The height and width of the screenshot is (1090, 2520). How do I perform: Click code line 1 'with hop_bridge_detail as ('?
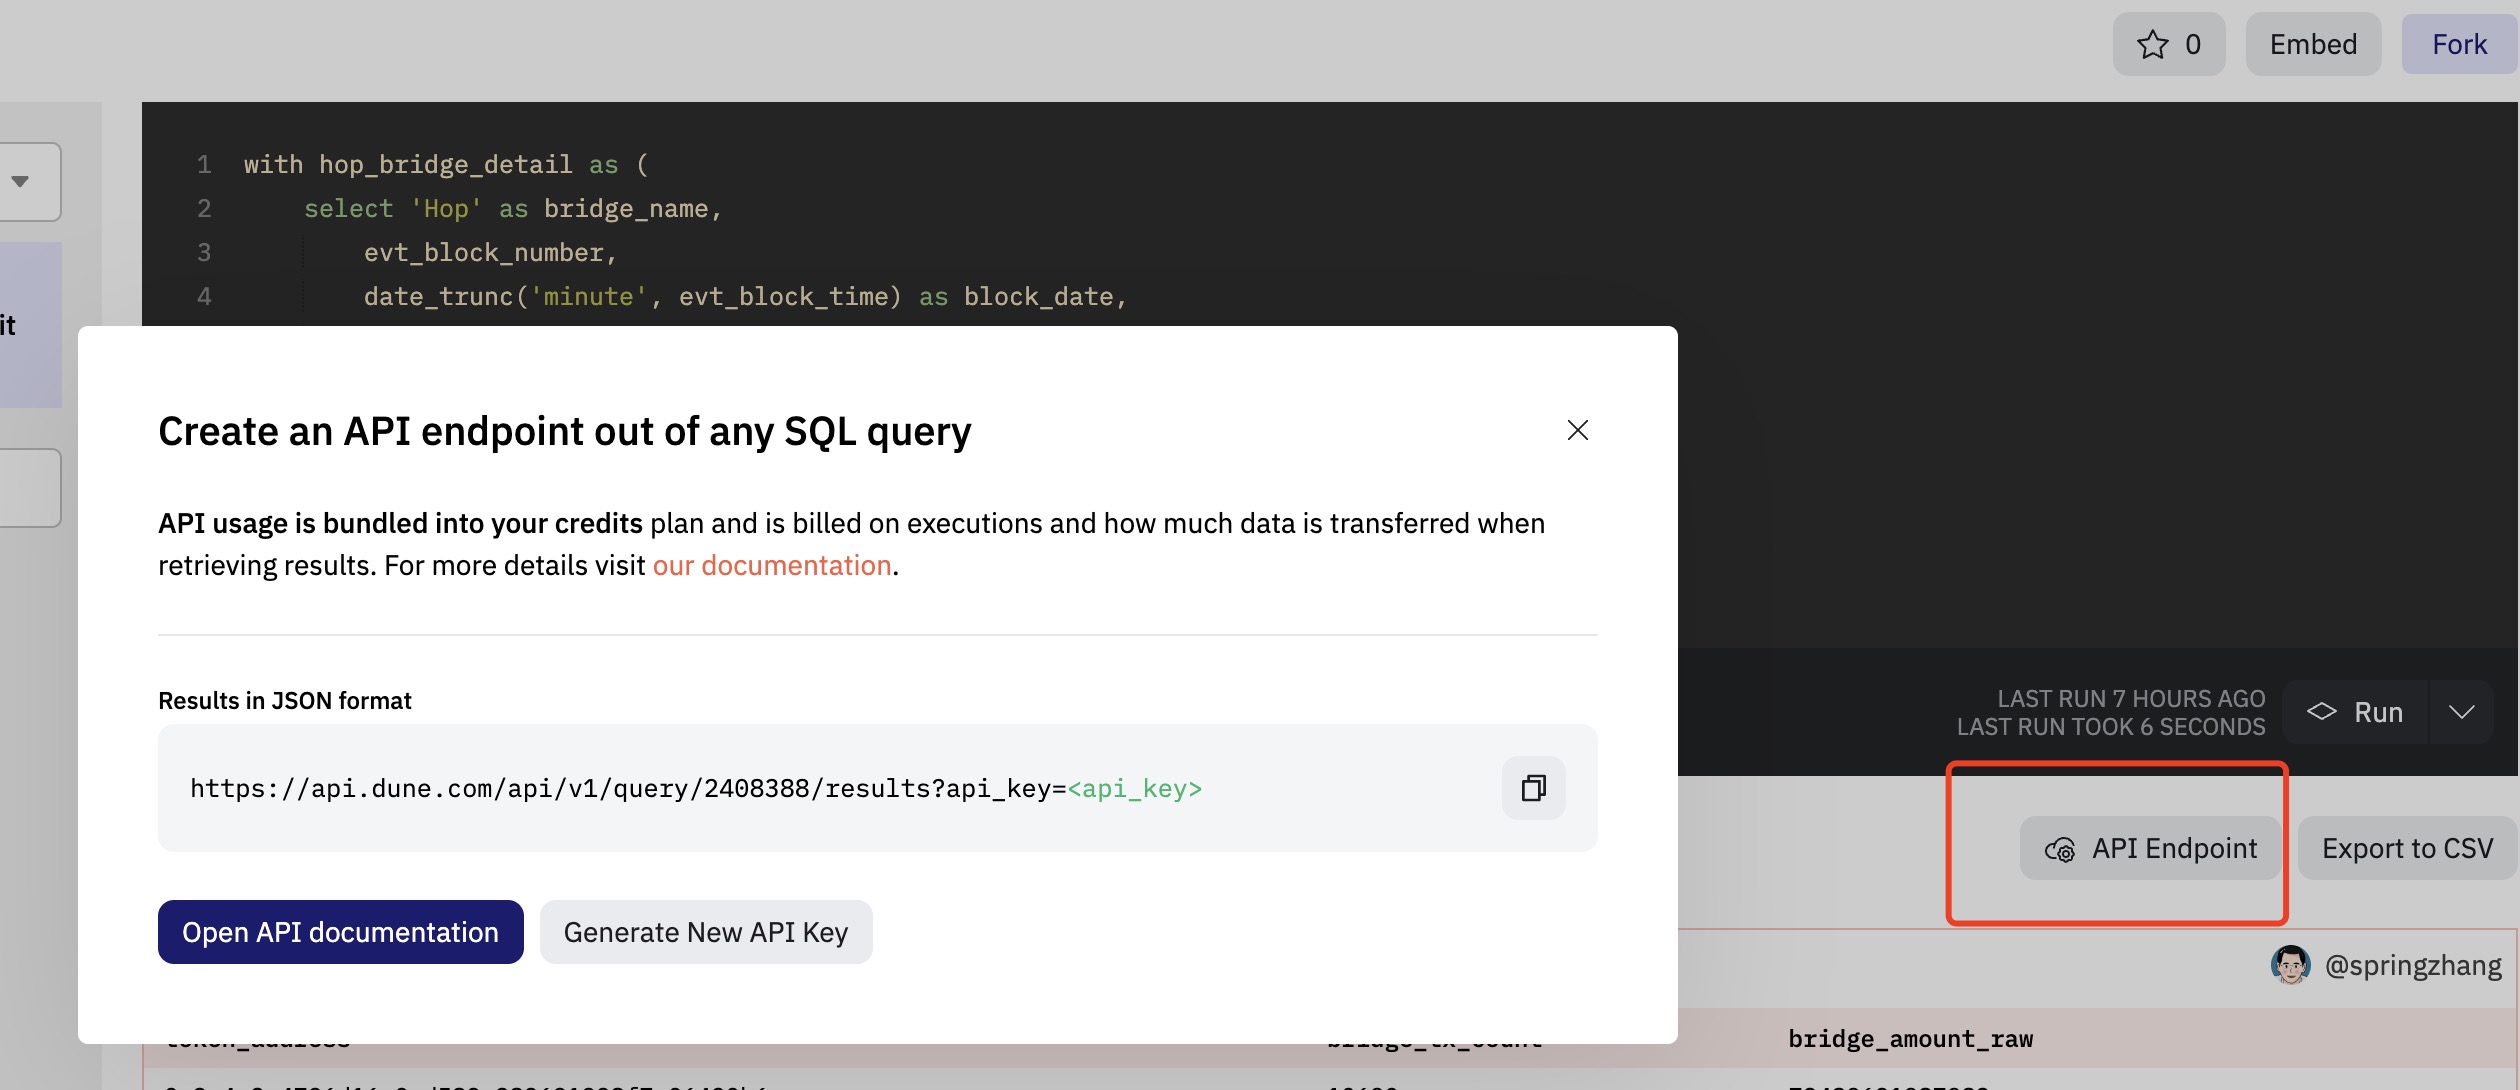tap(446, 164)
